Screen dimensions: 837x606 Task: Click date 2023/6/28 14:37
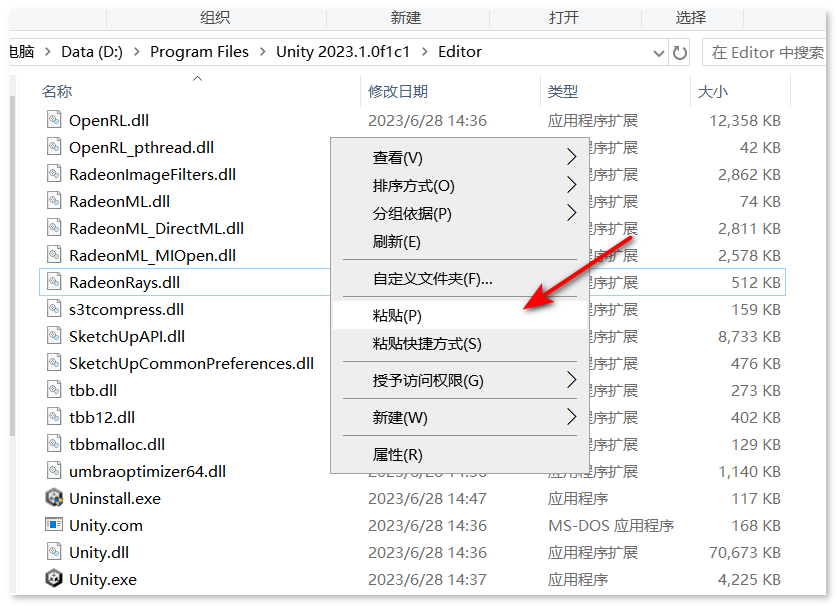tap(427, 579)
